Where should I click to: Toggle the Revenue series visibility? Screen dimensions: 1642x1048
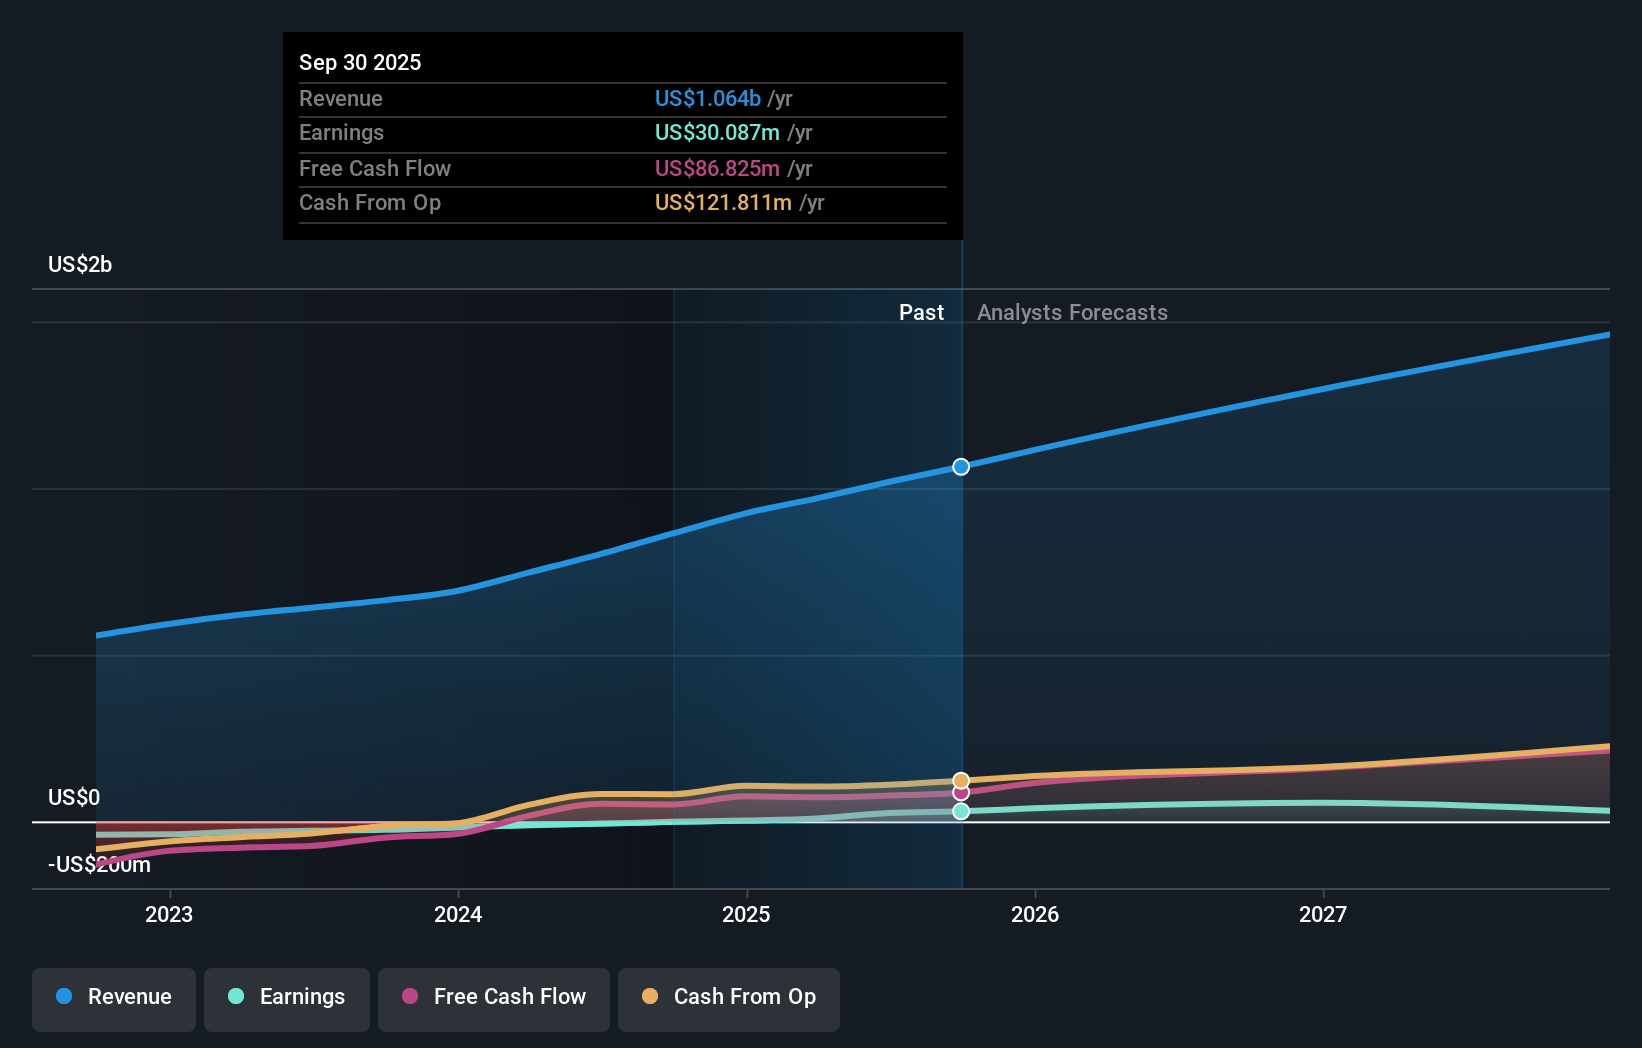pos(113,997)
